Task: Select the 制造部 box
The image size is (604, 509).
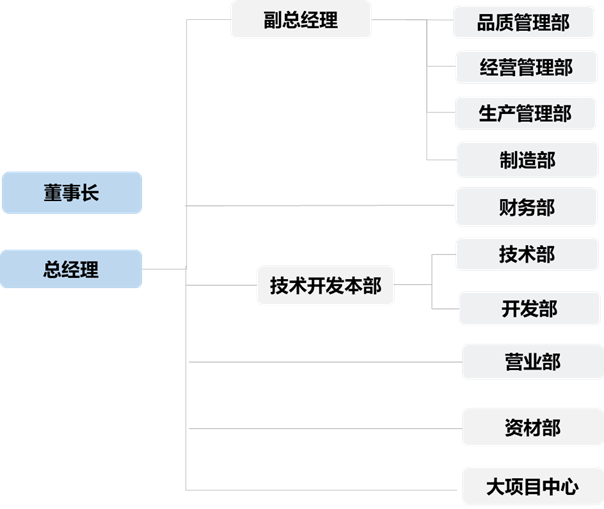Action: tap(527, 159)
